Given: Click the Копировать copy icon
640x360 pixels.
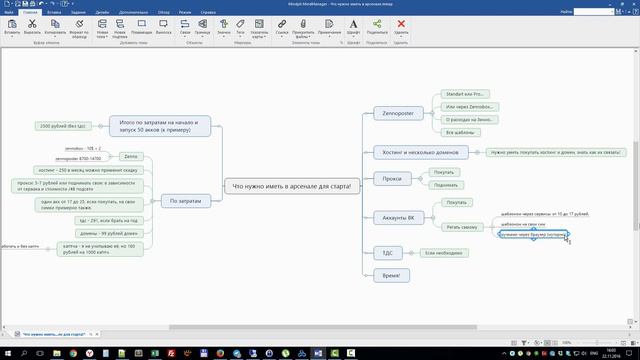Looking at the screenshot, I should pos(55,24).
